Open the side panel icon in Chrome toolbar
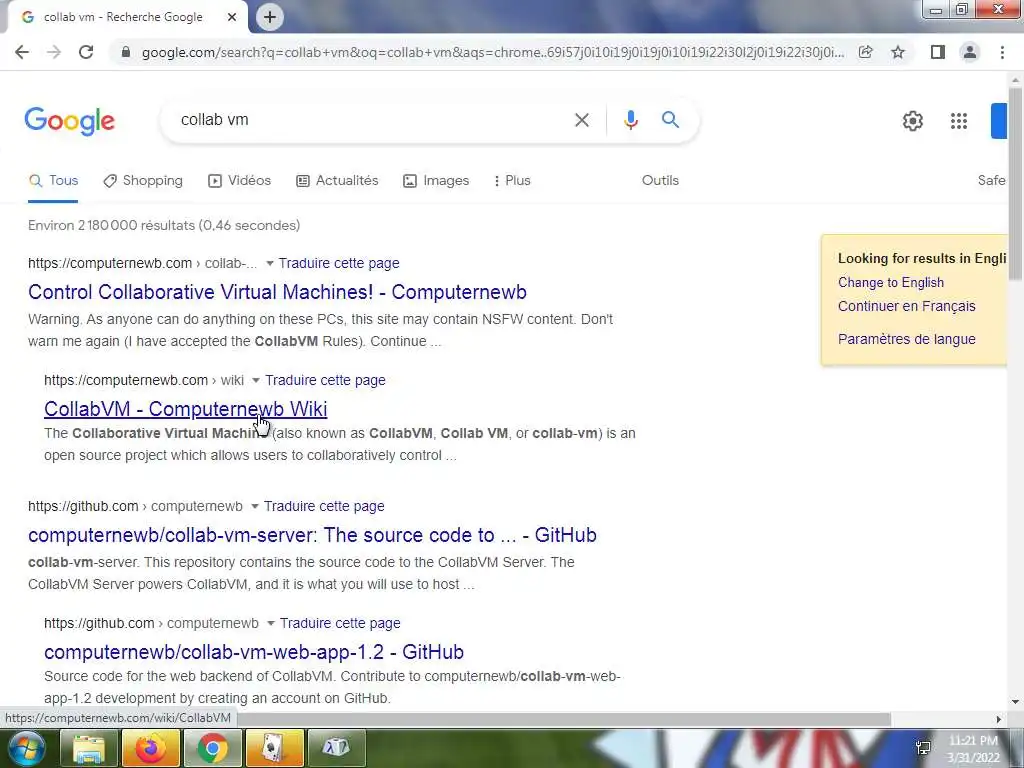Screen dimensions: 1024x768 coord(938,52)
